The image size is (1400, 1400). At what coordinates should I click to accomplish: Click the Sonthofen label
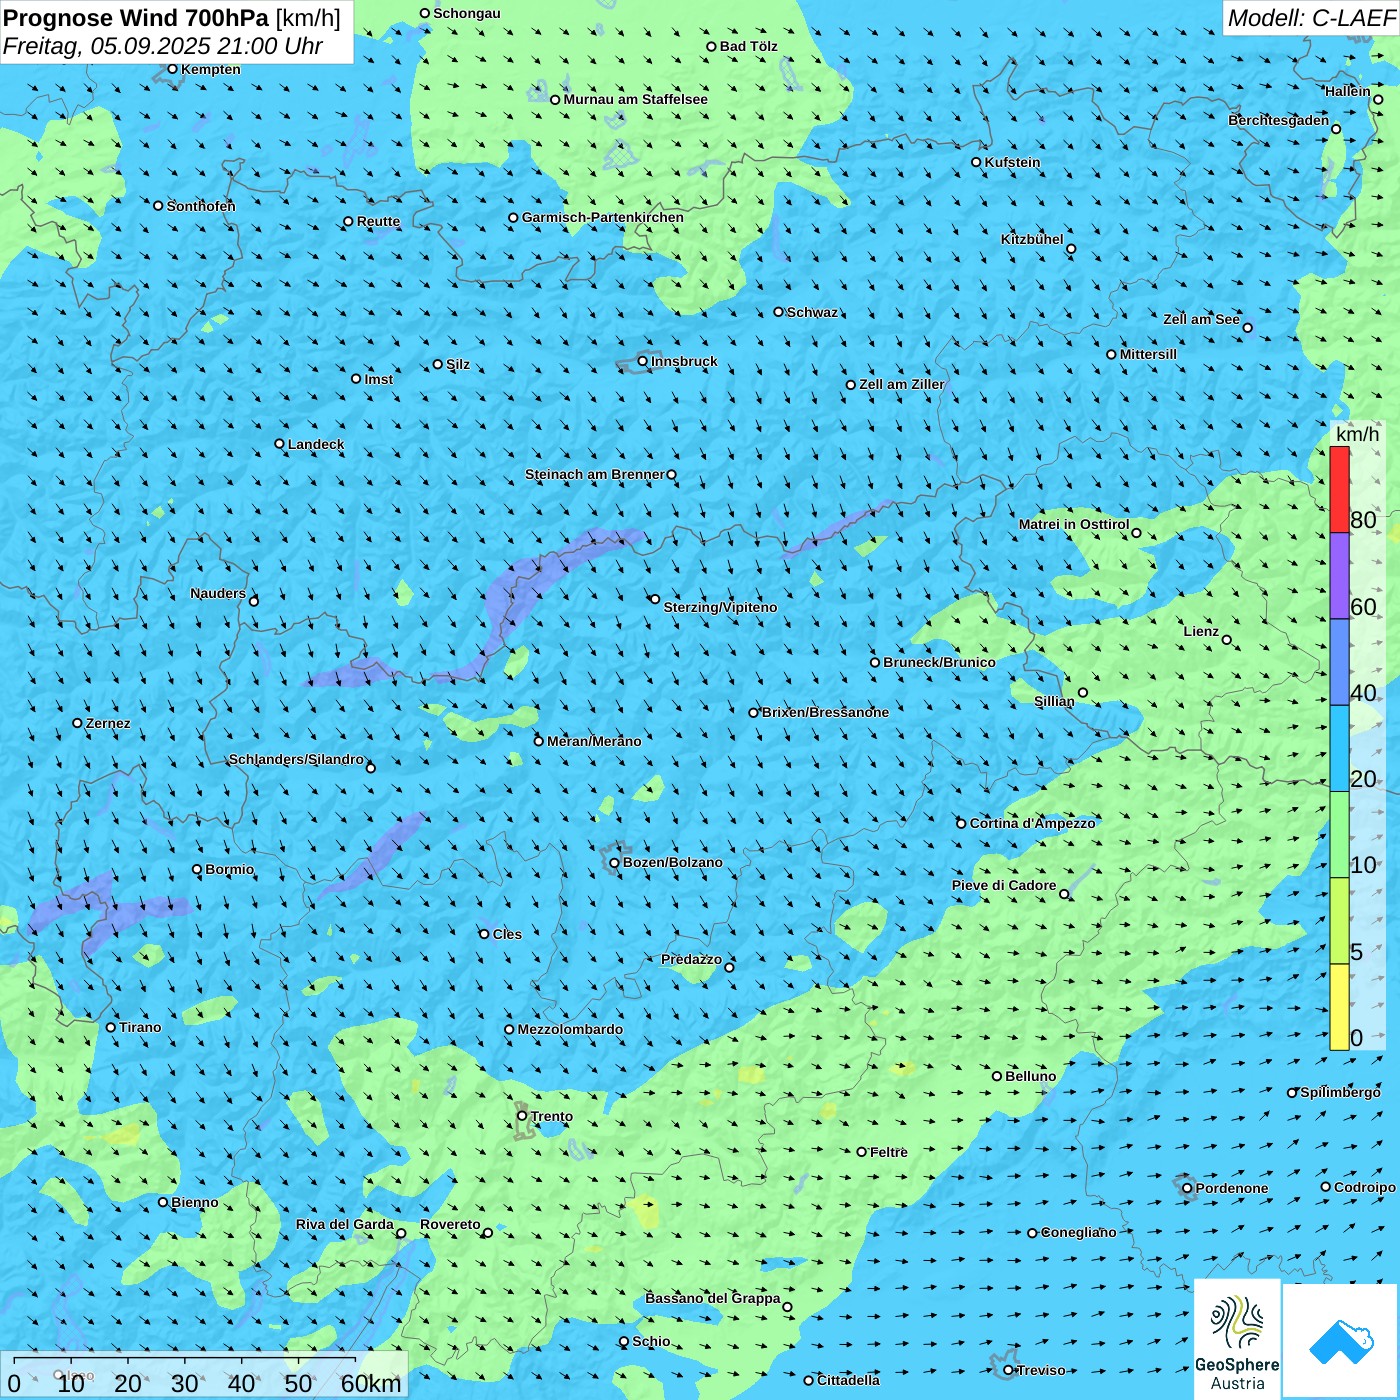click(201, 206)
